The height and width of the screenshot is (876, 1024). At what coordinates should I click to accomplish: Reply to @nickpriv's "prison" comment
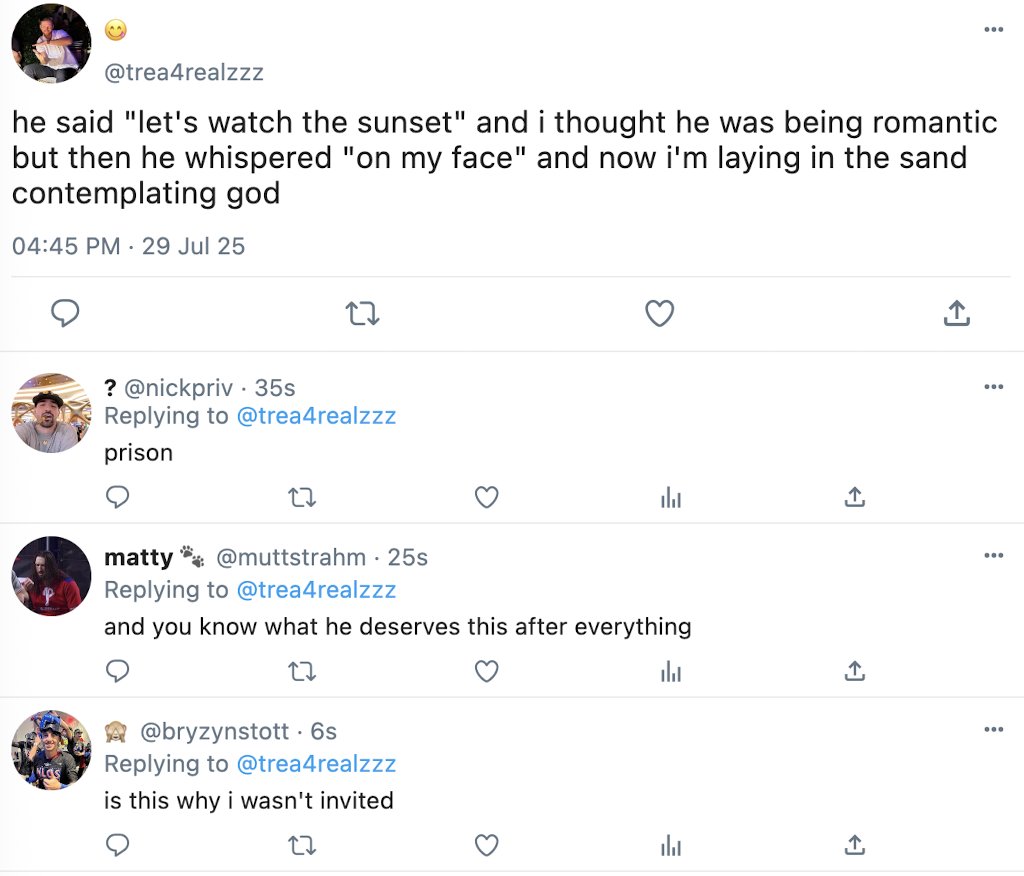click(118, 497)
